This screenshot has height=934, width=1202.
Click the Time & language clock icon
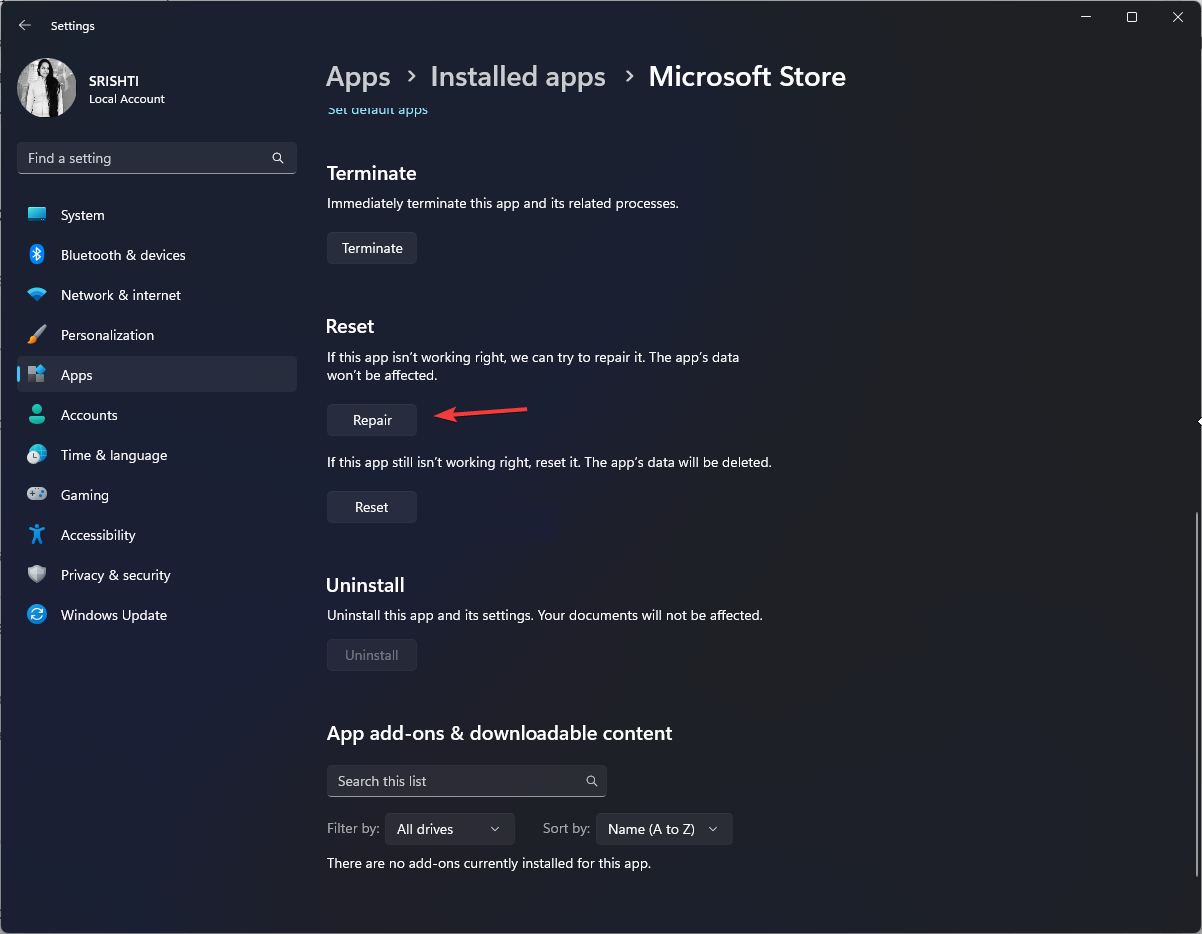[x=37, y=455]
